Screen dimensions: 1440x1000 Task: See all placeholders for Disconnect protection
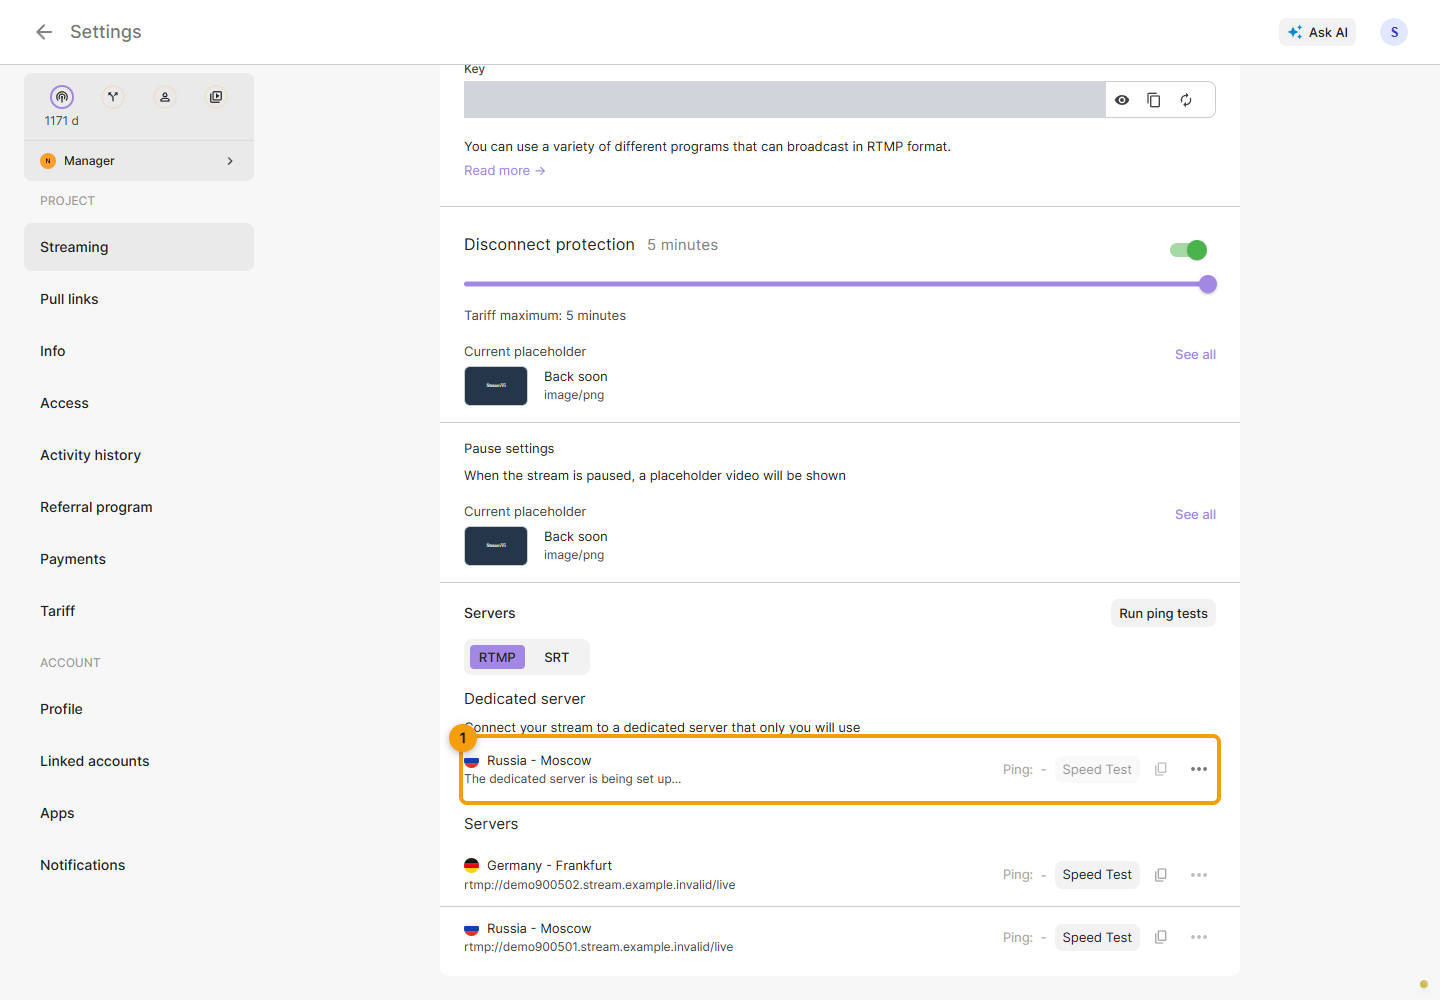click(1195, 354)
